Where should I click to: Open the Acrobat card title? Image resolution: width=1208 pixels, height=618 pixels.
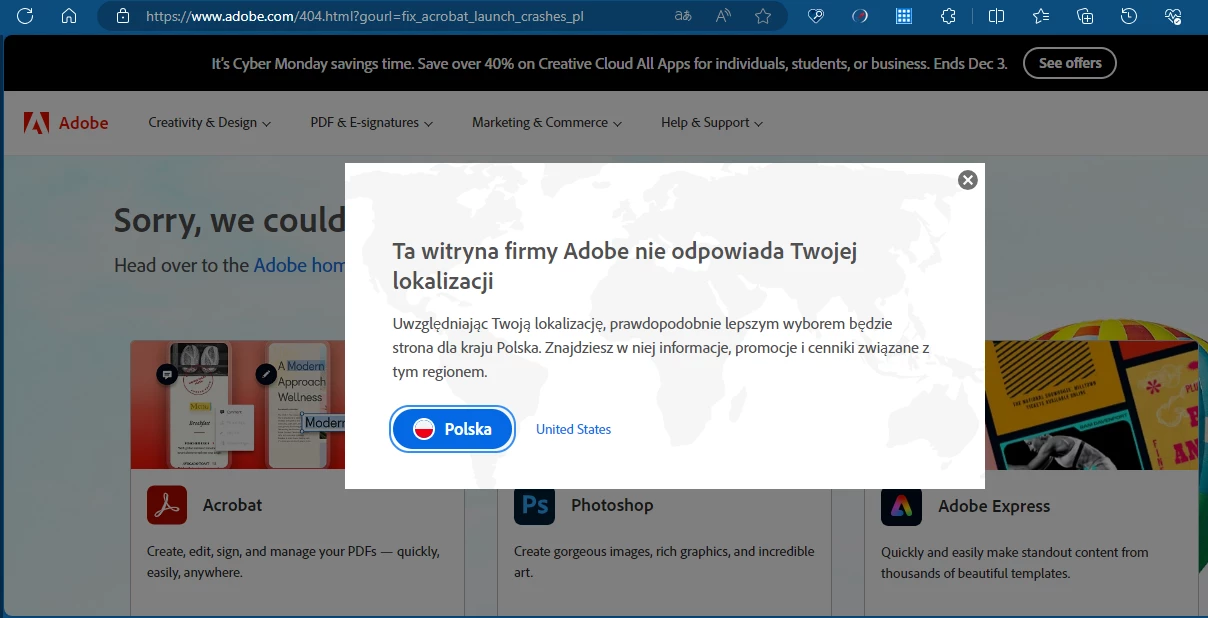[232, 505]
